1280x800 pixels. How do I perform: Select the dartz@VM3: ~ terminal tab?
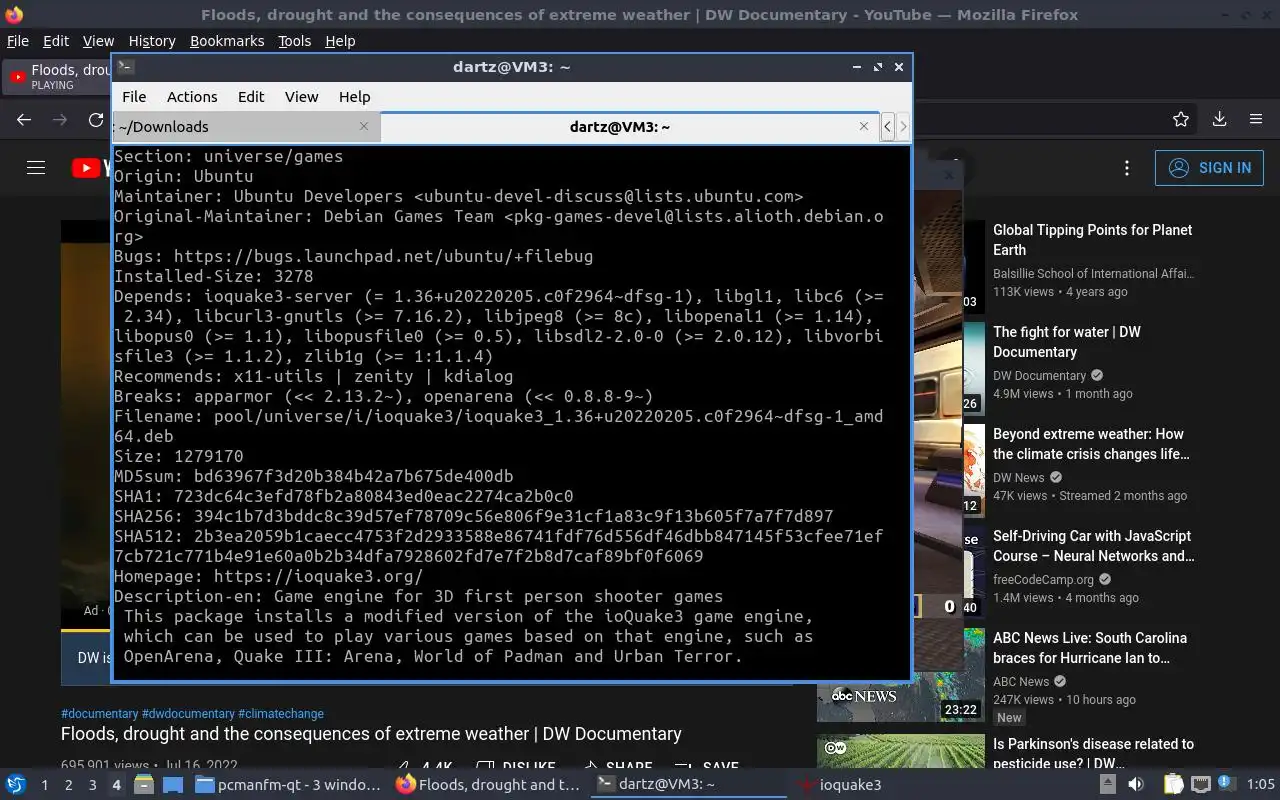click(x=630, y=126)
